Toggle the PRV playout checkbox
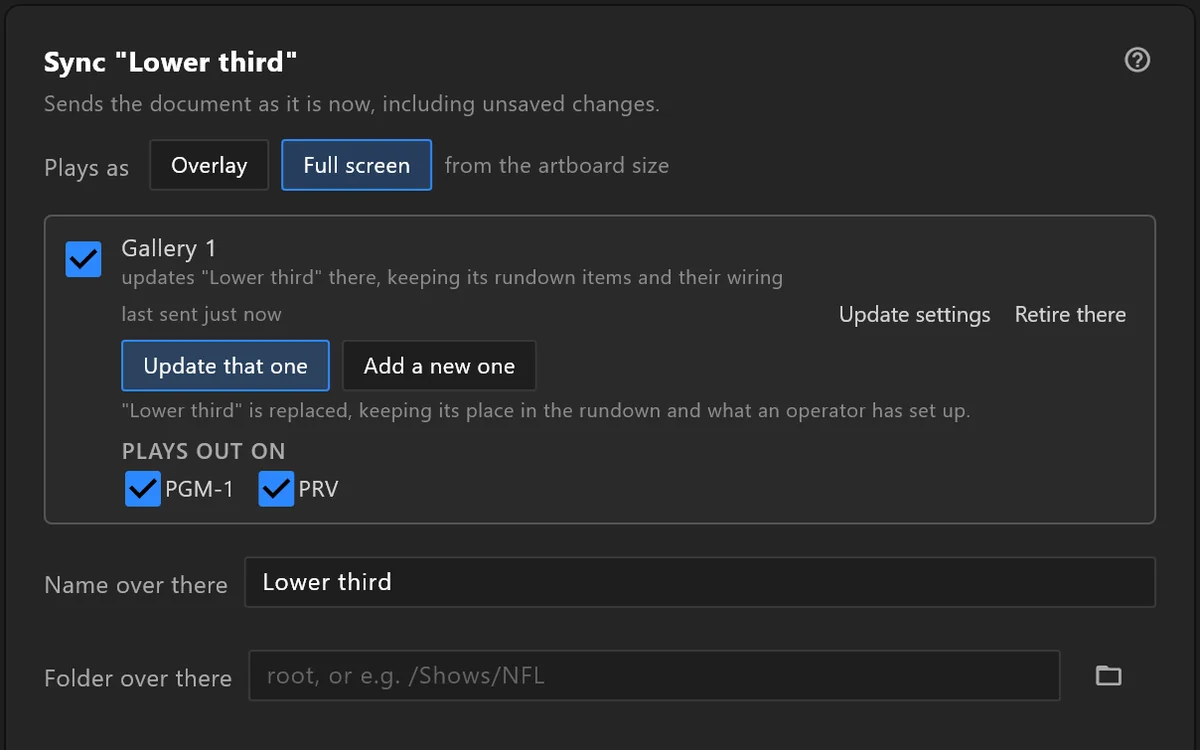Image resolution: width=1200 pixels, height=750 pixels. (x=276, y=489)
